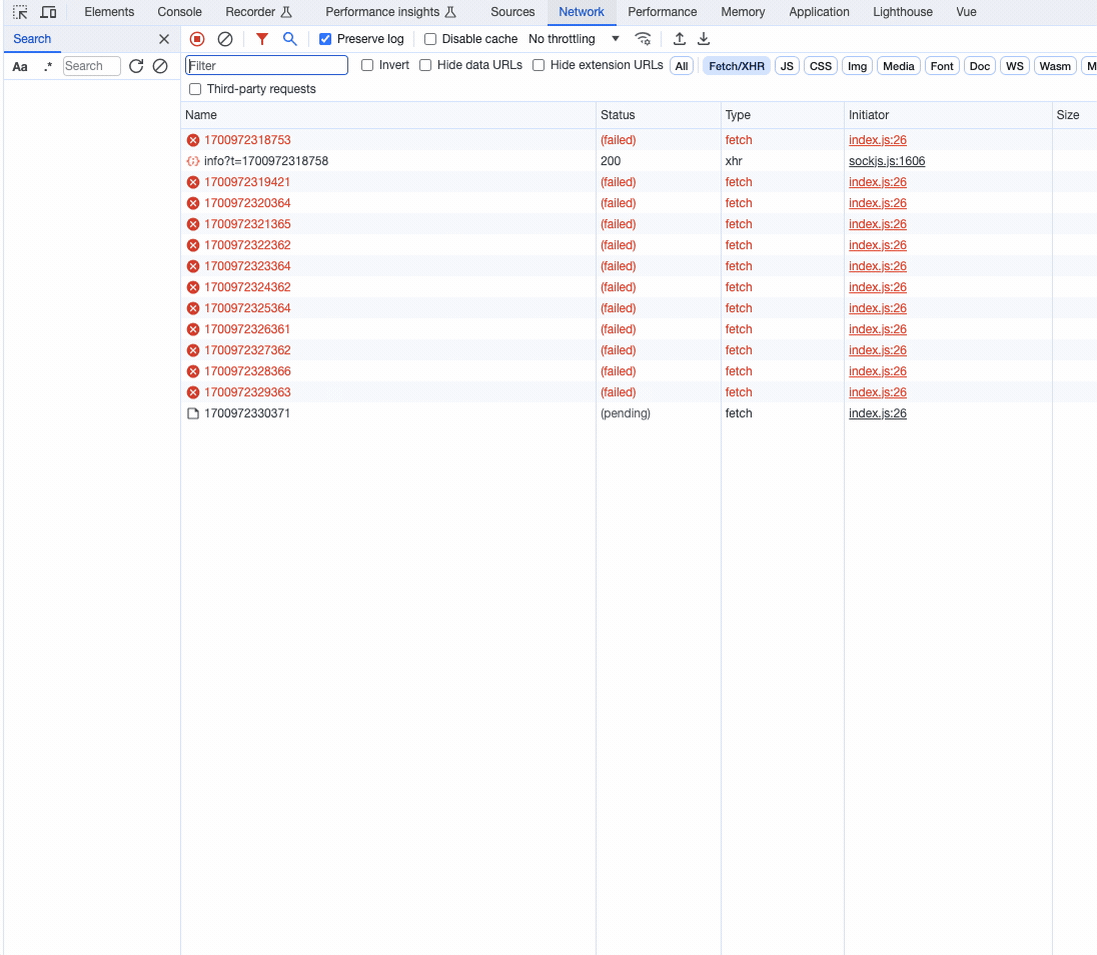Filter requests by Doc type
This screenshot has width=1097, height=955.
click(979, 66)
